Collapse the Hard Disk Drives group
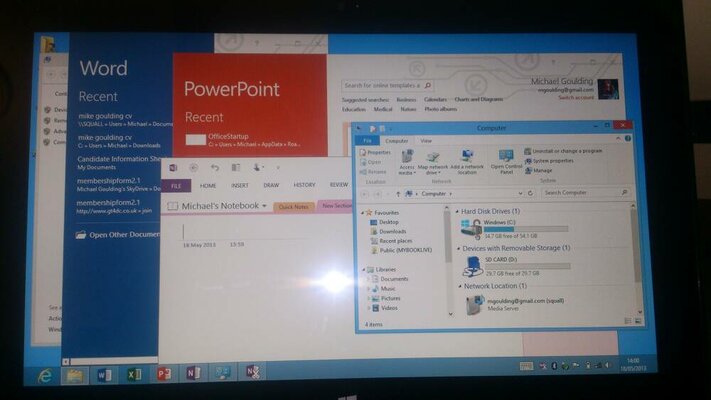 click(456, 212)
